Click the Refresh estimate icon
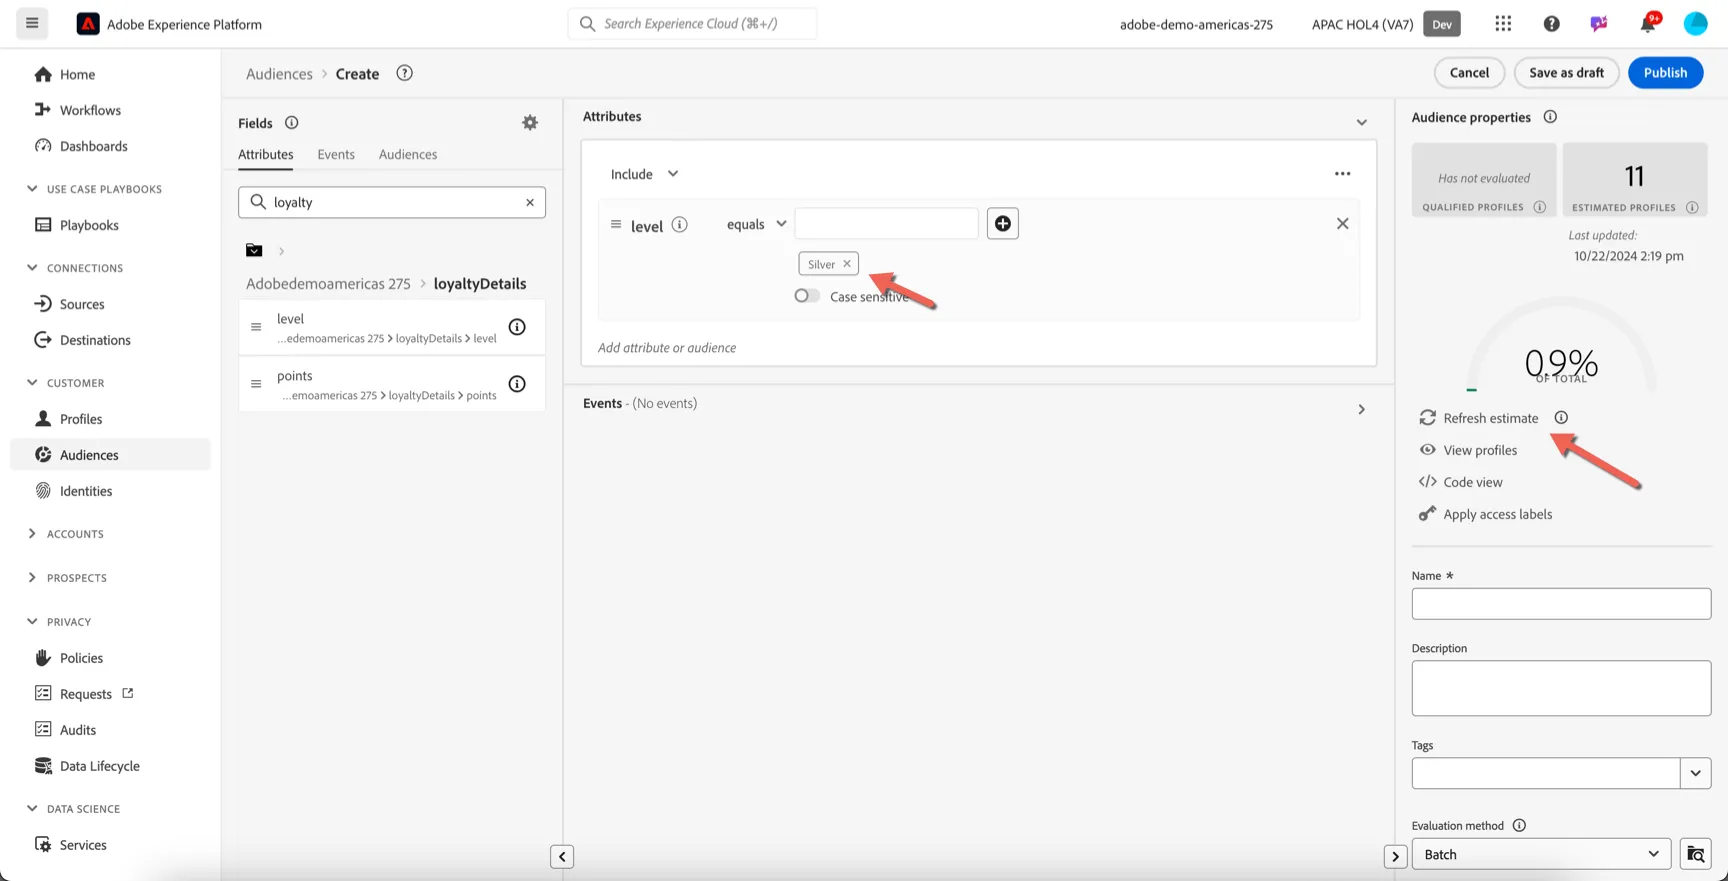The height and width of the screenshot is (881, 1728). pyautogui.click(x=1427, y=418)
